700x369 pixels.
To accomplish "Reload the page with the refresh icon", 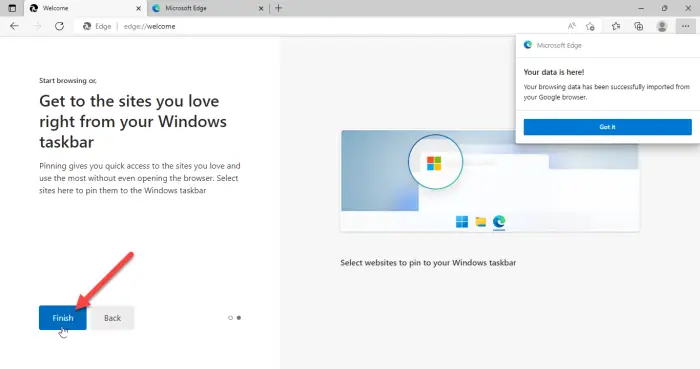I will tap(59, 26).
